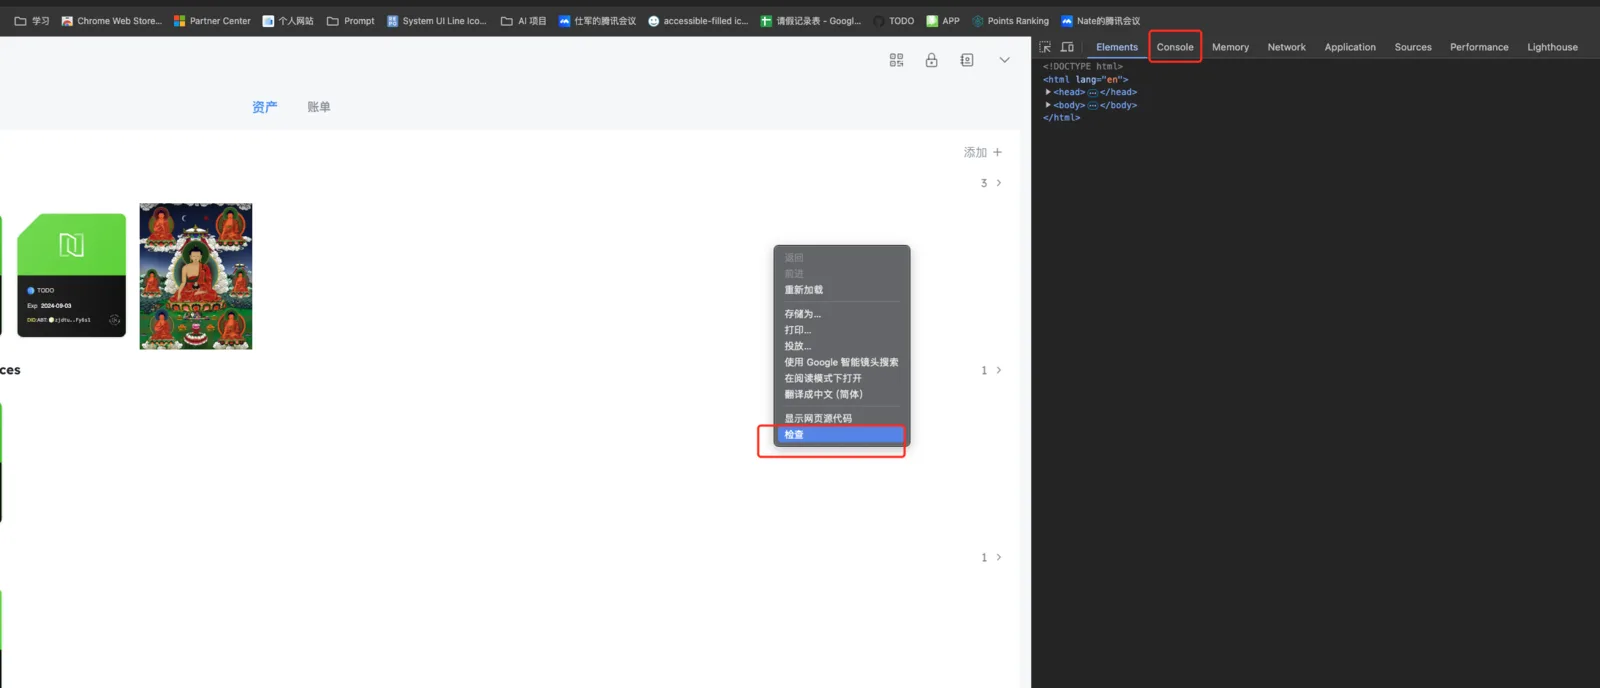Switch to the Console DevTools tab
1600x688 pixels.
[x=1175, y=47]
